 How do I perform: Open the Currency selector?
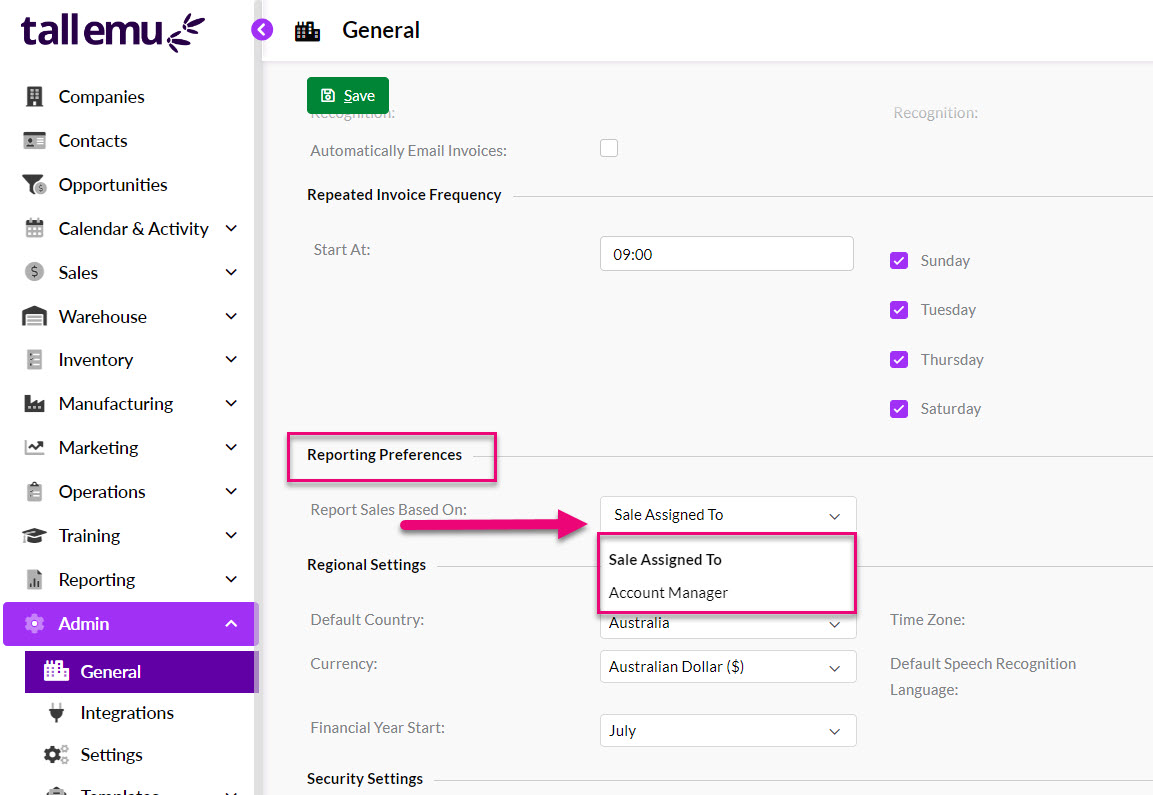pyautogui.click(x=727, y=666)
